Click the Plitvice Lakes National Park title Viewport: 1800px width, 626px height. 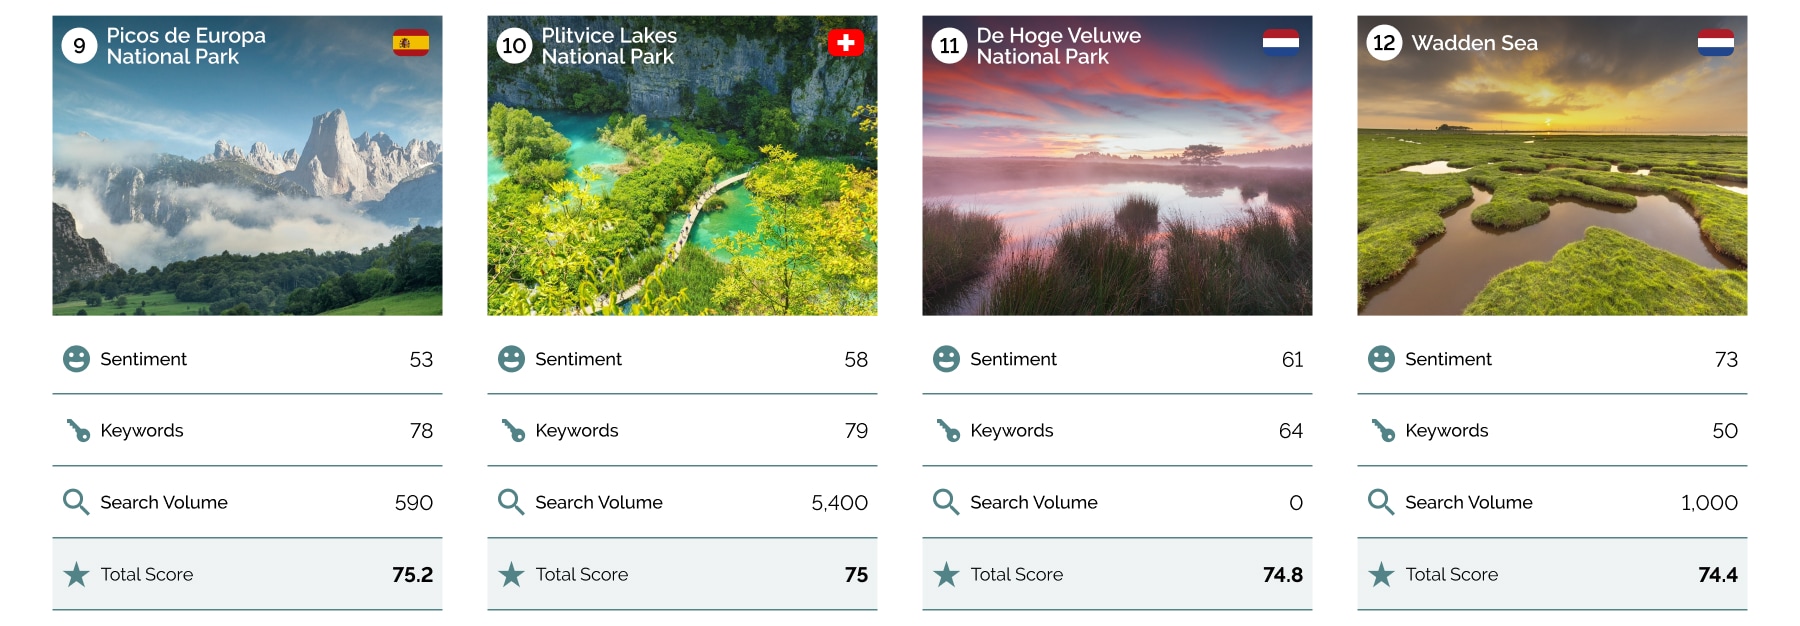point(609,46)
